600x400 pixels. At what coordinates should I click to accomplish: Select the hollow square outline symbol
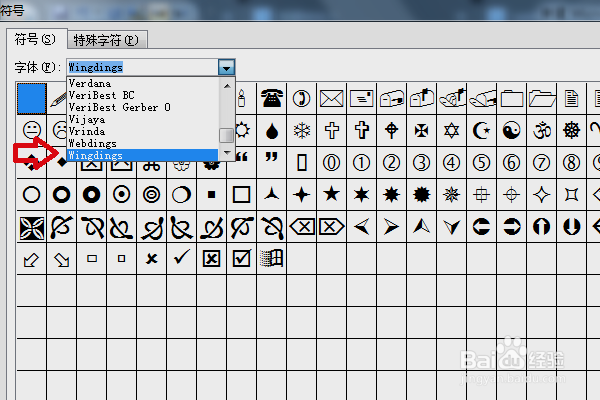click(241, 194)
